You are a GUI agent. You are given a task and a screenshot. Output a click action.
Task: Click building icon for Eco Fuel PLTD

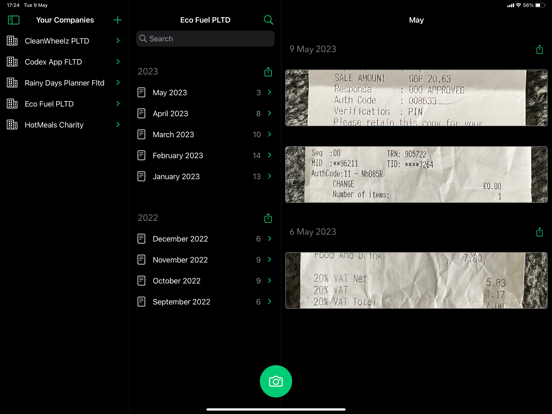pyautogui.click(x=12, y=104)
